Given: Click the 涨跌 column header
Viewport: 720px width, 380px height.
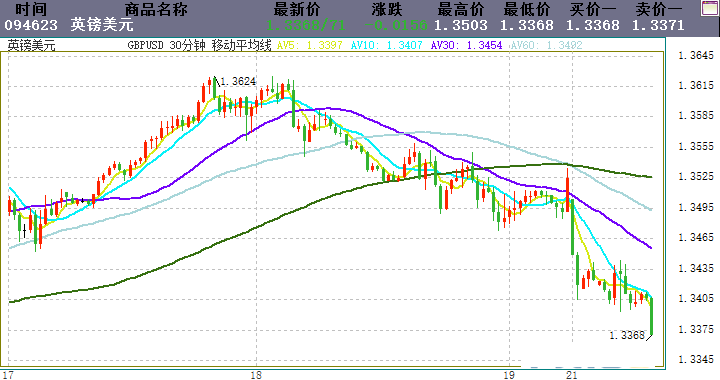Looking at the screenshot, I should 387,9.
